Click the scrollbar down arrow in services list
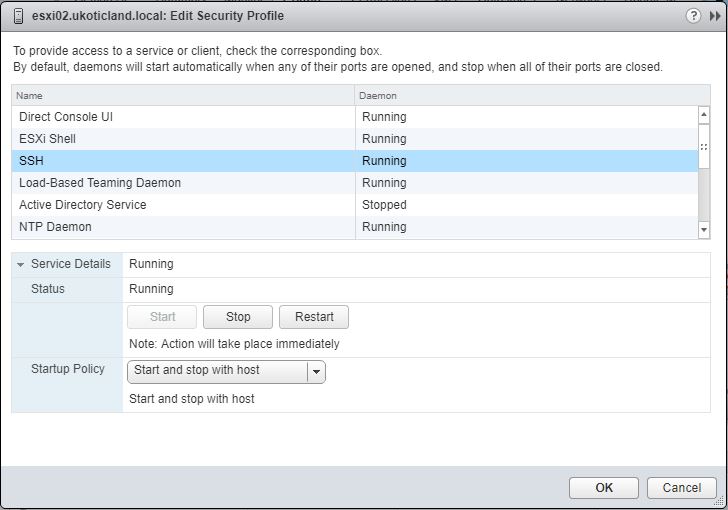This screenshot has width=728, height=510. [x=704, y=229]
